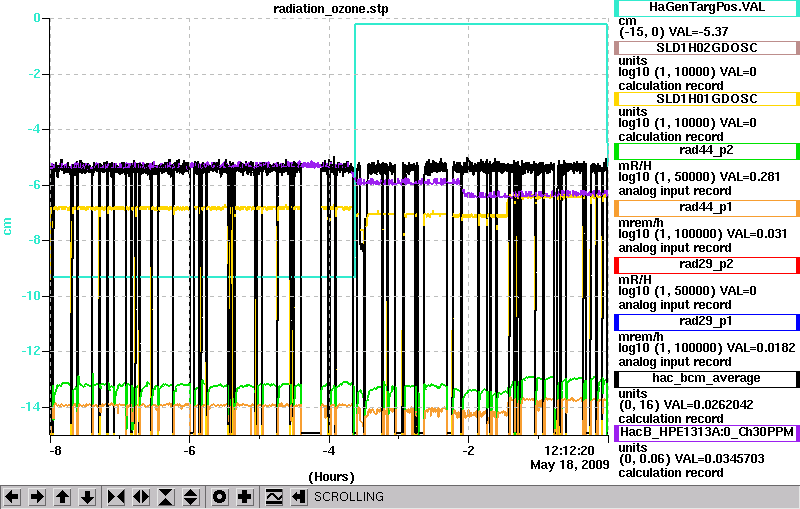
Task: Click the SCROLLING status label
Action: pyautogui.click(x=349, y=497)
